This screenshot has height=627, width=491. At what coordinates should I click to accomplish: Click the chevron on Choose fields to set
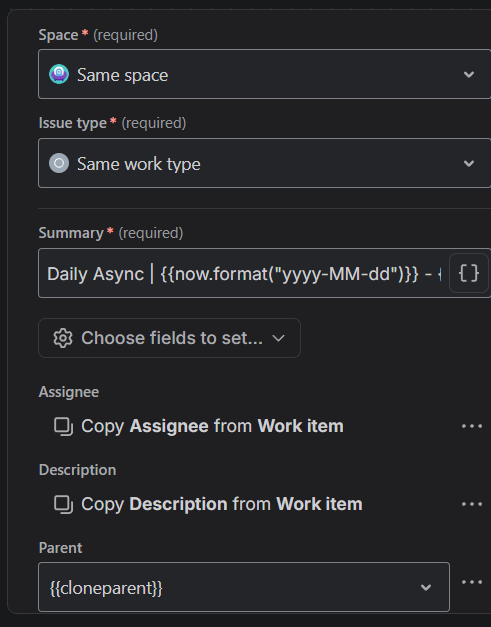click(278, 338)
